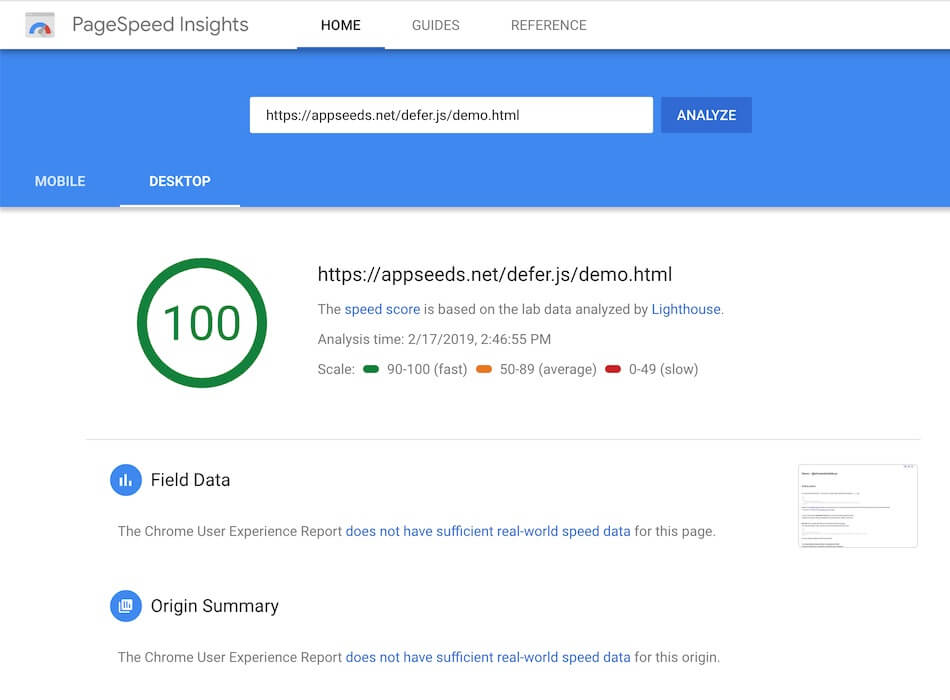Screen dimensions: 950x700
Task: Open the HOME navigation tab
Action: (x=341, y=25)
